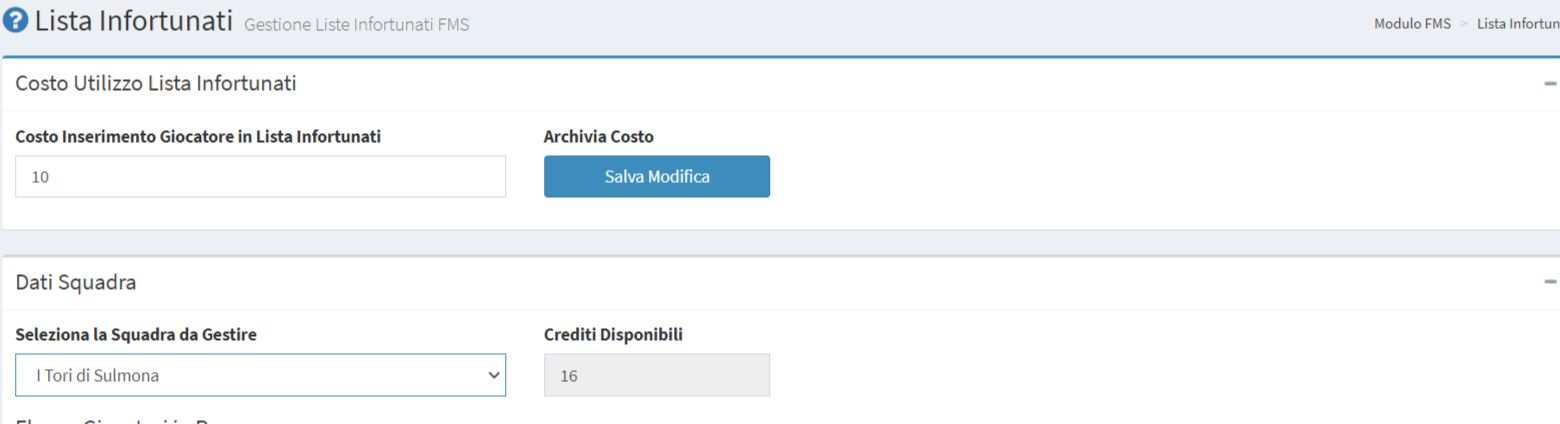Click the Costo Utilizzo Lista Infortunati header text
The image size is (1560, 424).
[x=156, y=84]
